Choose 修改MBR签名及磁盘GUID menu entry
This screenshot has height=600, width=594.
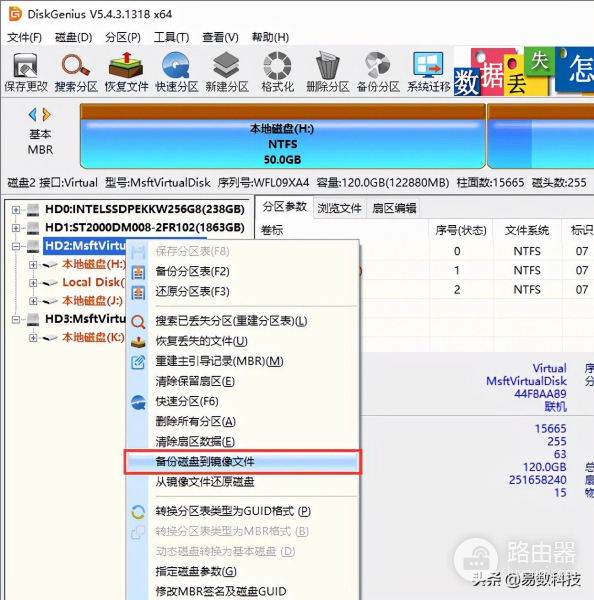(x=242, y=592)
